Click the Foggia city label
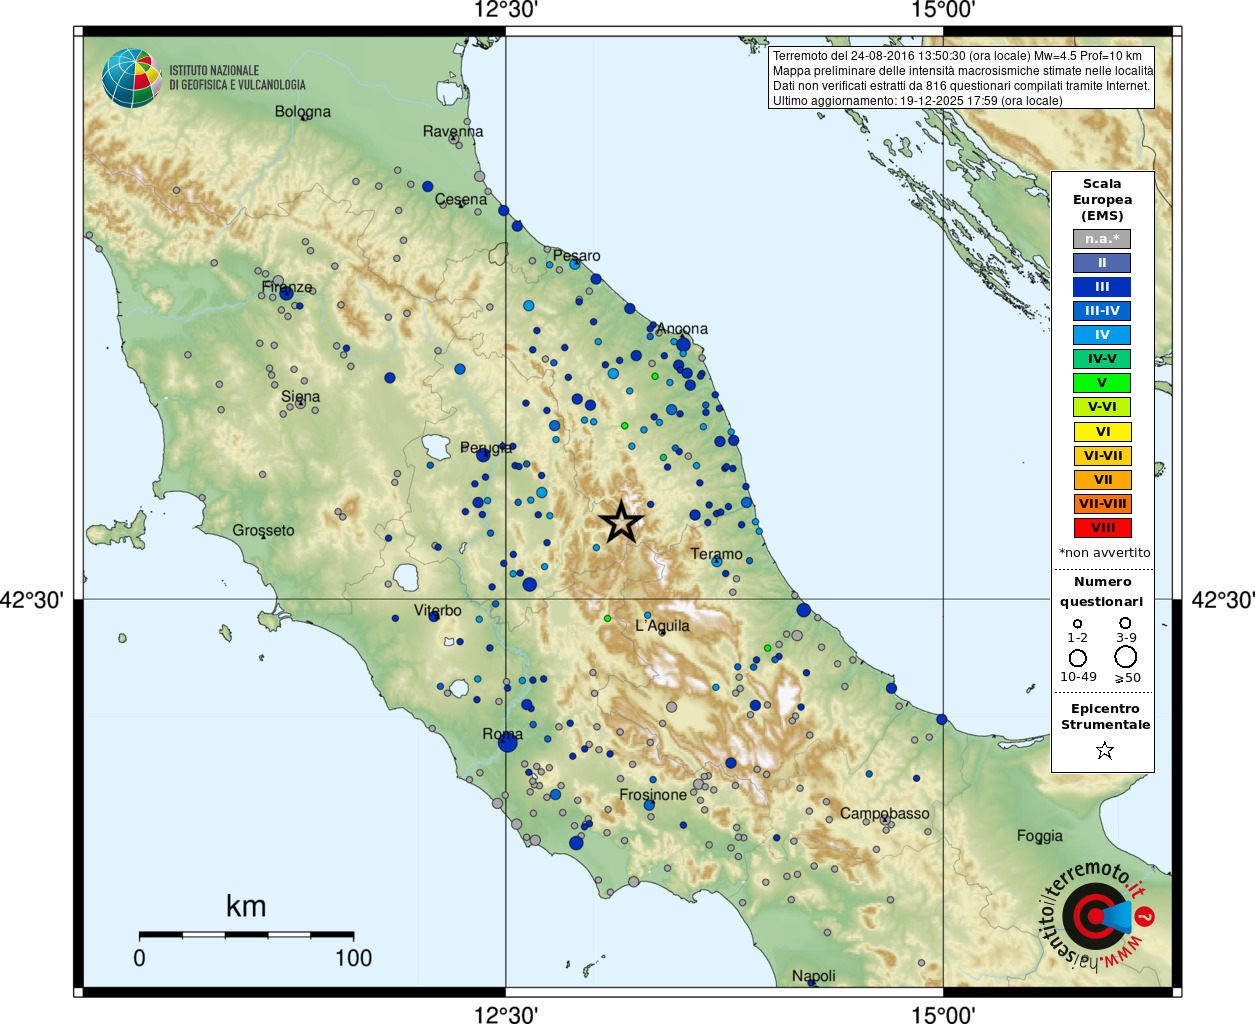 point(1040,836)
